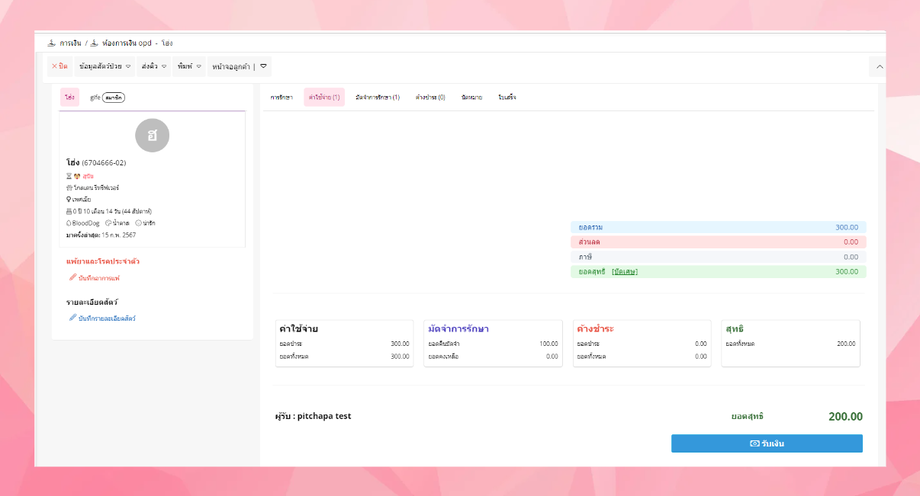Click the มาครั้งล่าสุด 15 ก.พ. 2567 text
Image resolution: width=920 pixels, height=496 pixels.
pos(101,235)
